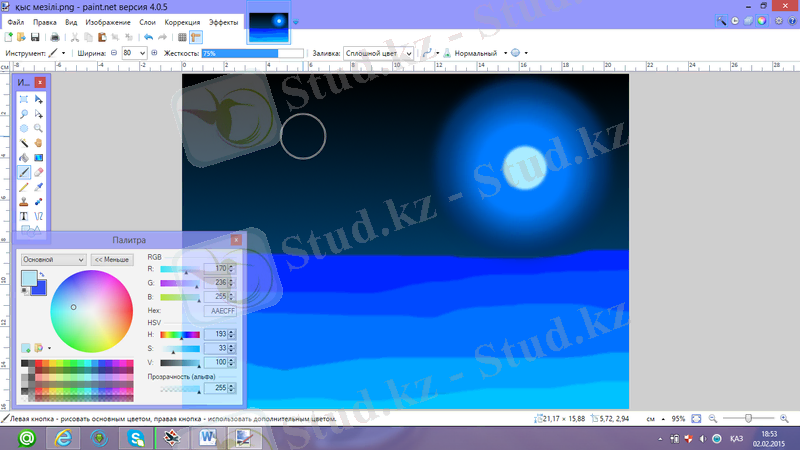The height and width of the screenshot is (450, 800).
Task: Open the Слои menu
Action: pos(147,21)
